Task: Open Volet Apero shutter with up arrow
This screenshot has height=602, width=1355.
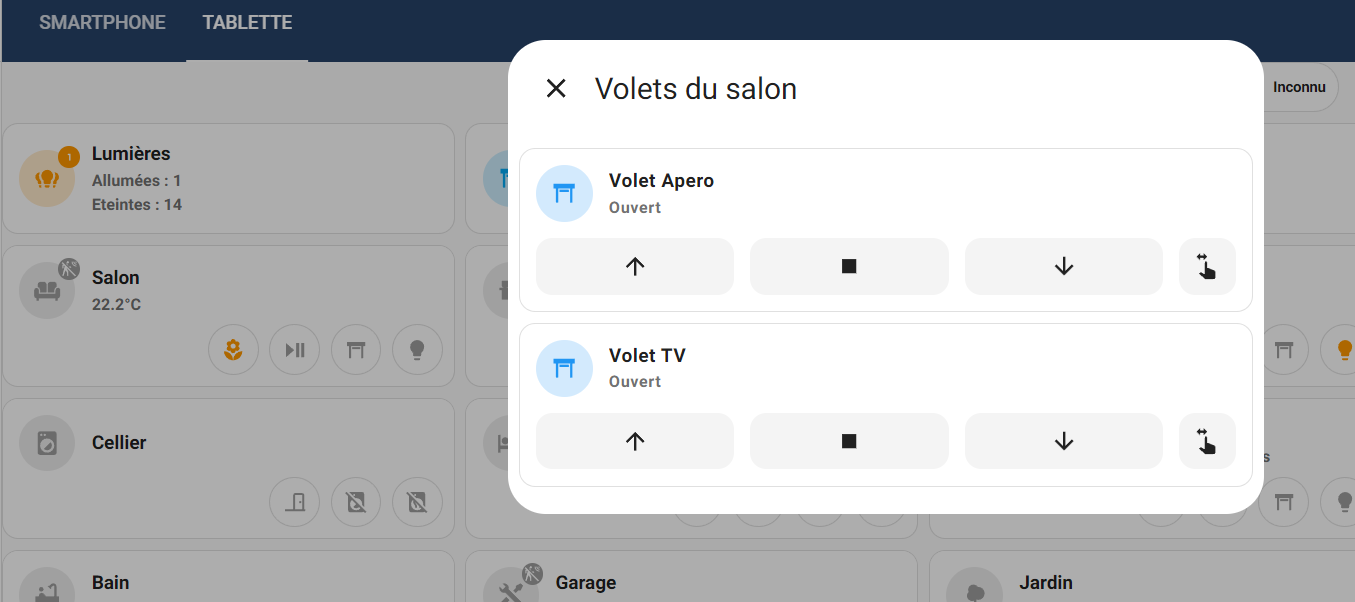Action: point(635,266)
